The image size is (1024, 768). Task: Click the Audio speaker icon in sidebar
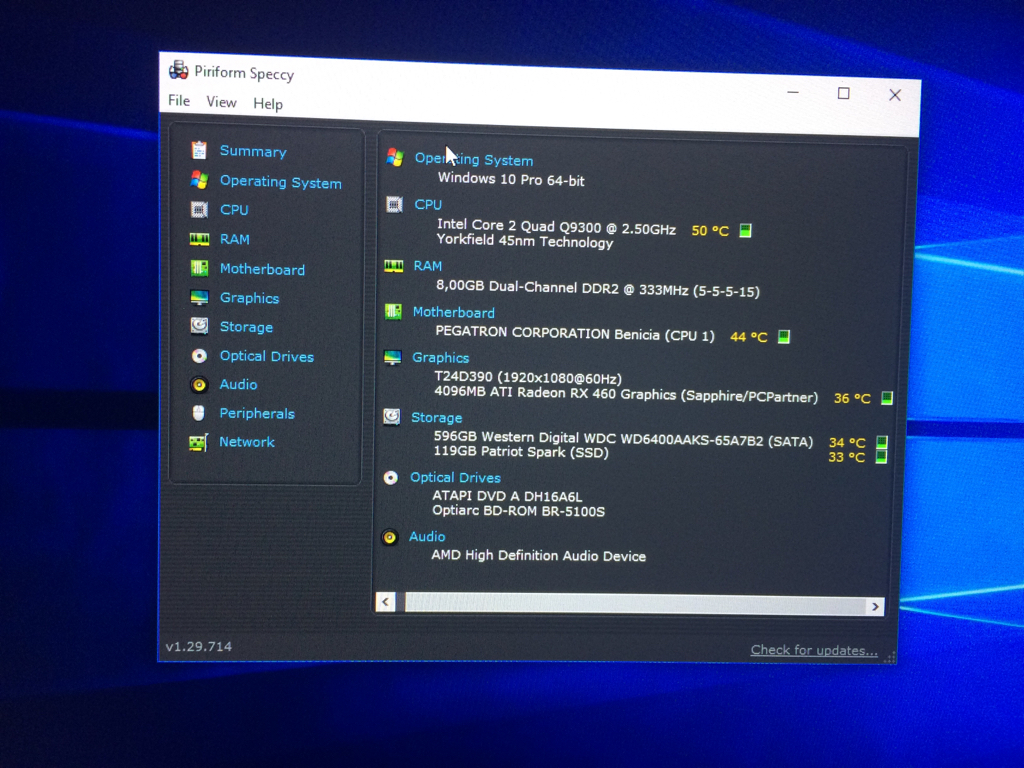tap(199, 384)
